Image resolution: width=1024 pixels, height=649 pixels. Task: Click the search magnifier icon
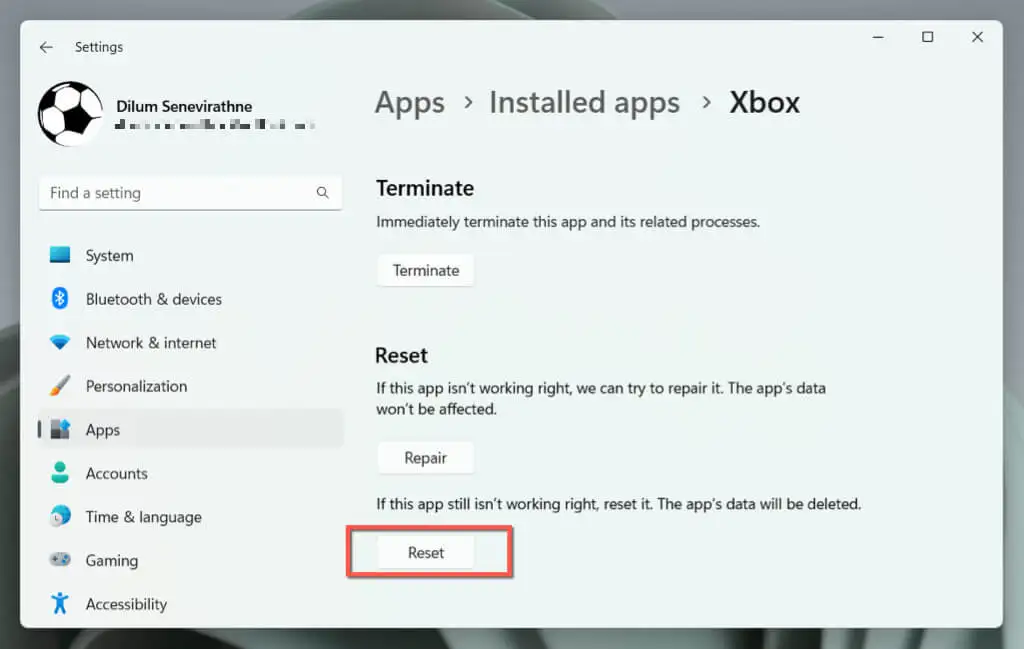(x=323, y=193)
